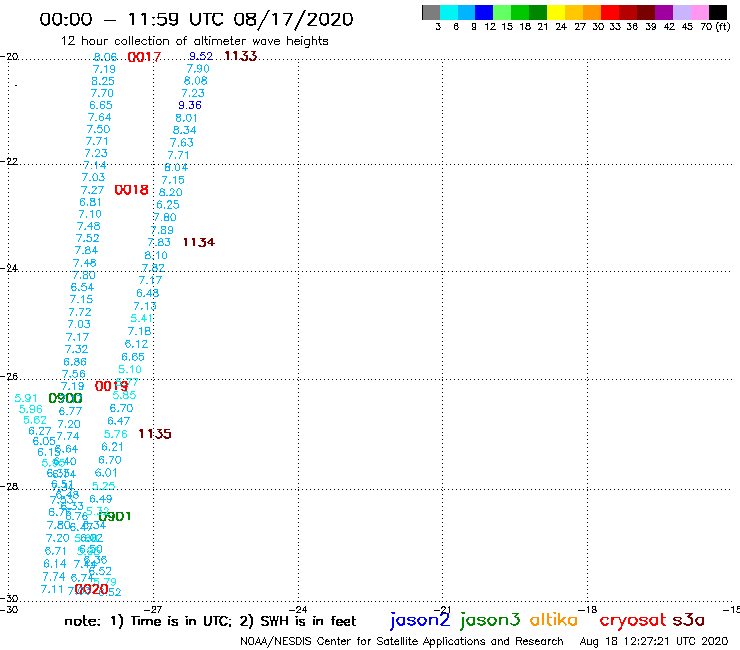The image size is (740, 650).
Task: Click the note about Time in UTC
Action: click(210, 621)
